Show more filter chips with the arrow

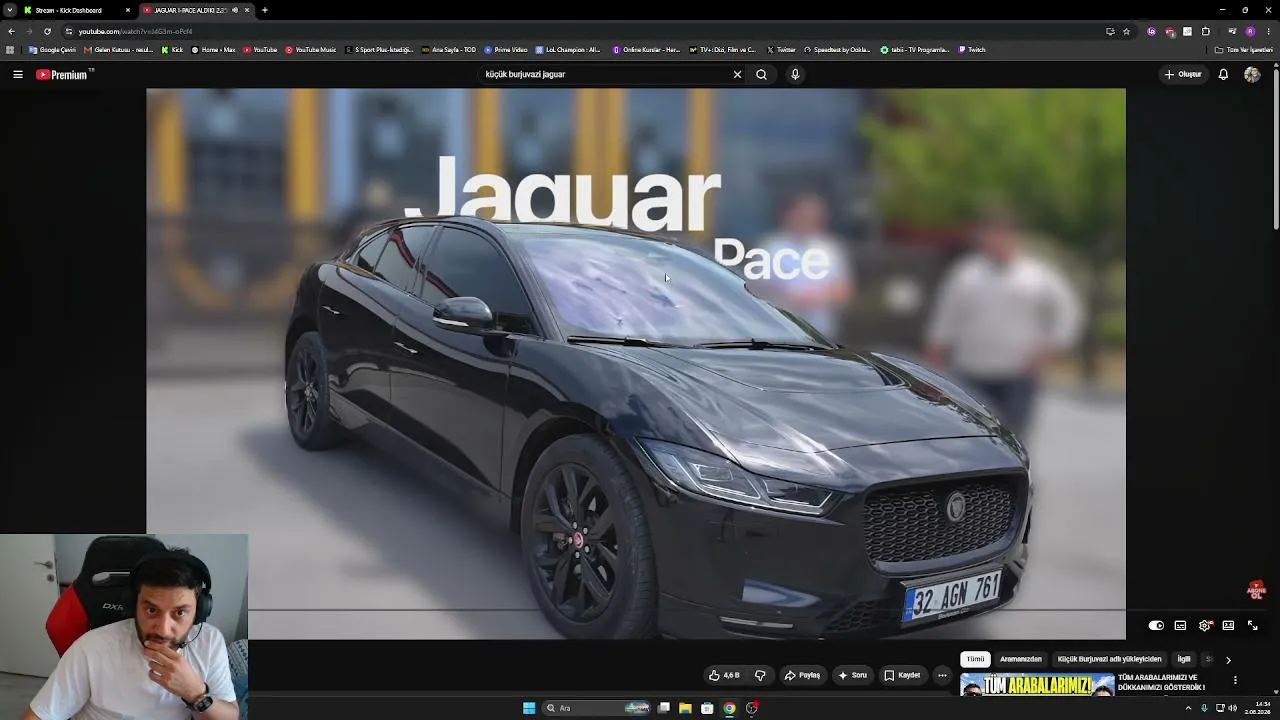[x=1228, y=660]
